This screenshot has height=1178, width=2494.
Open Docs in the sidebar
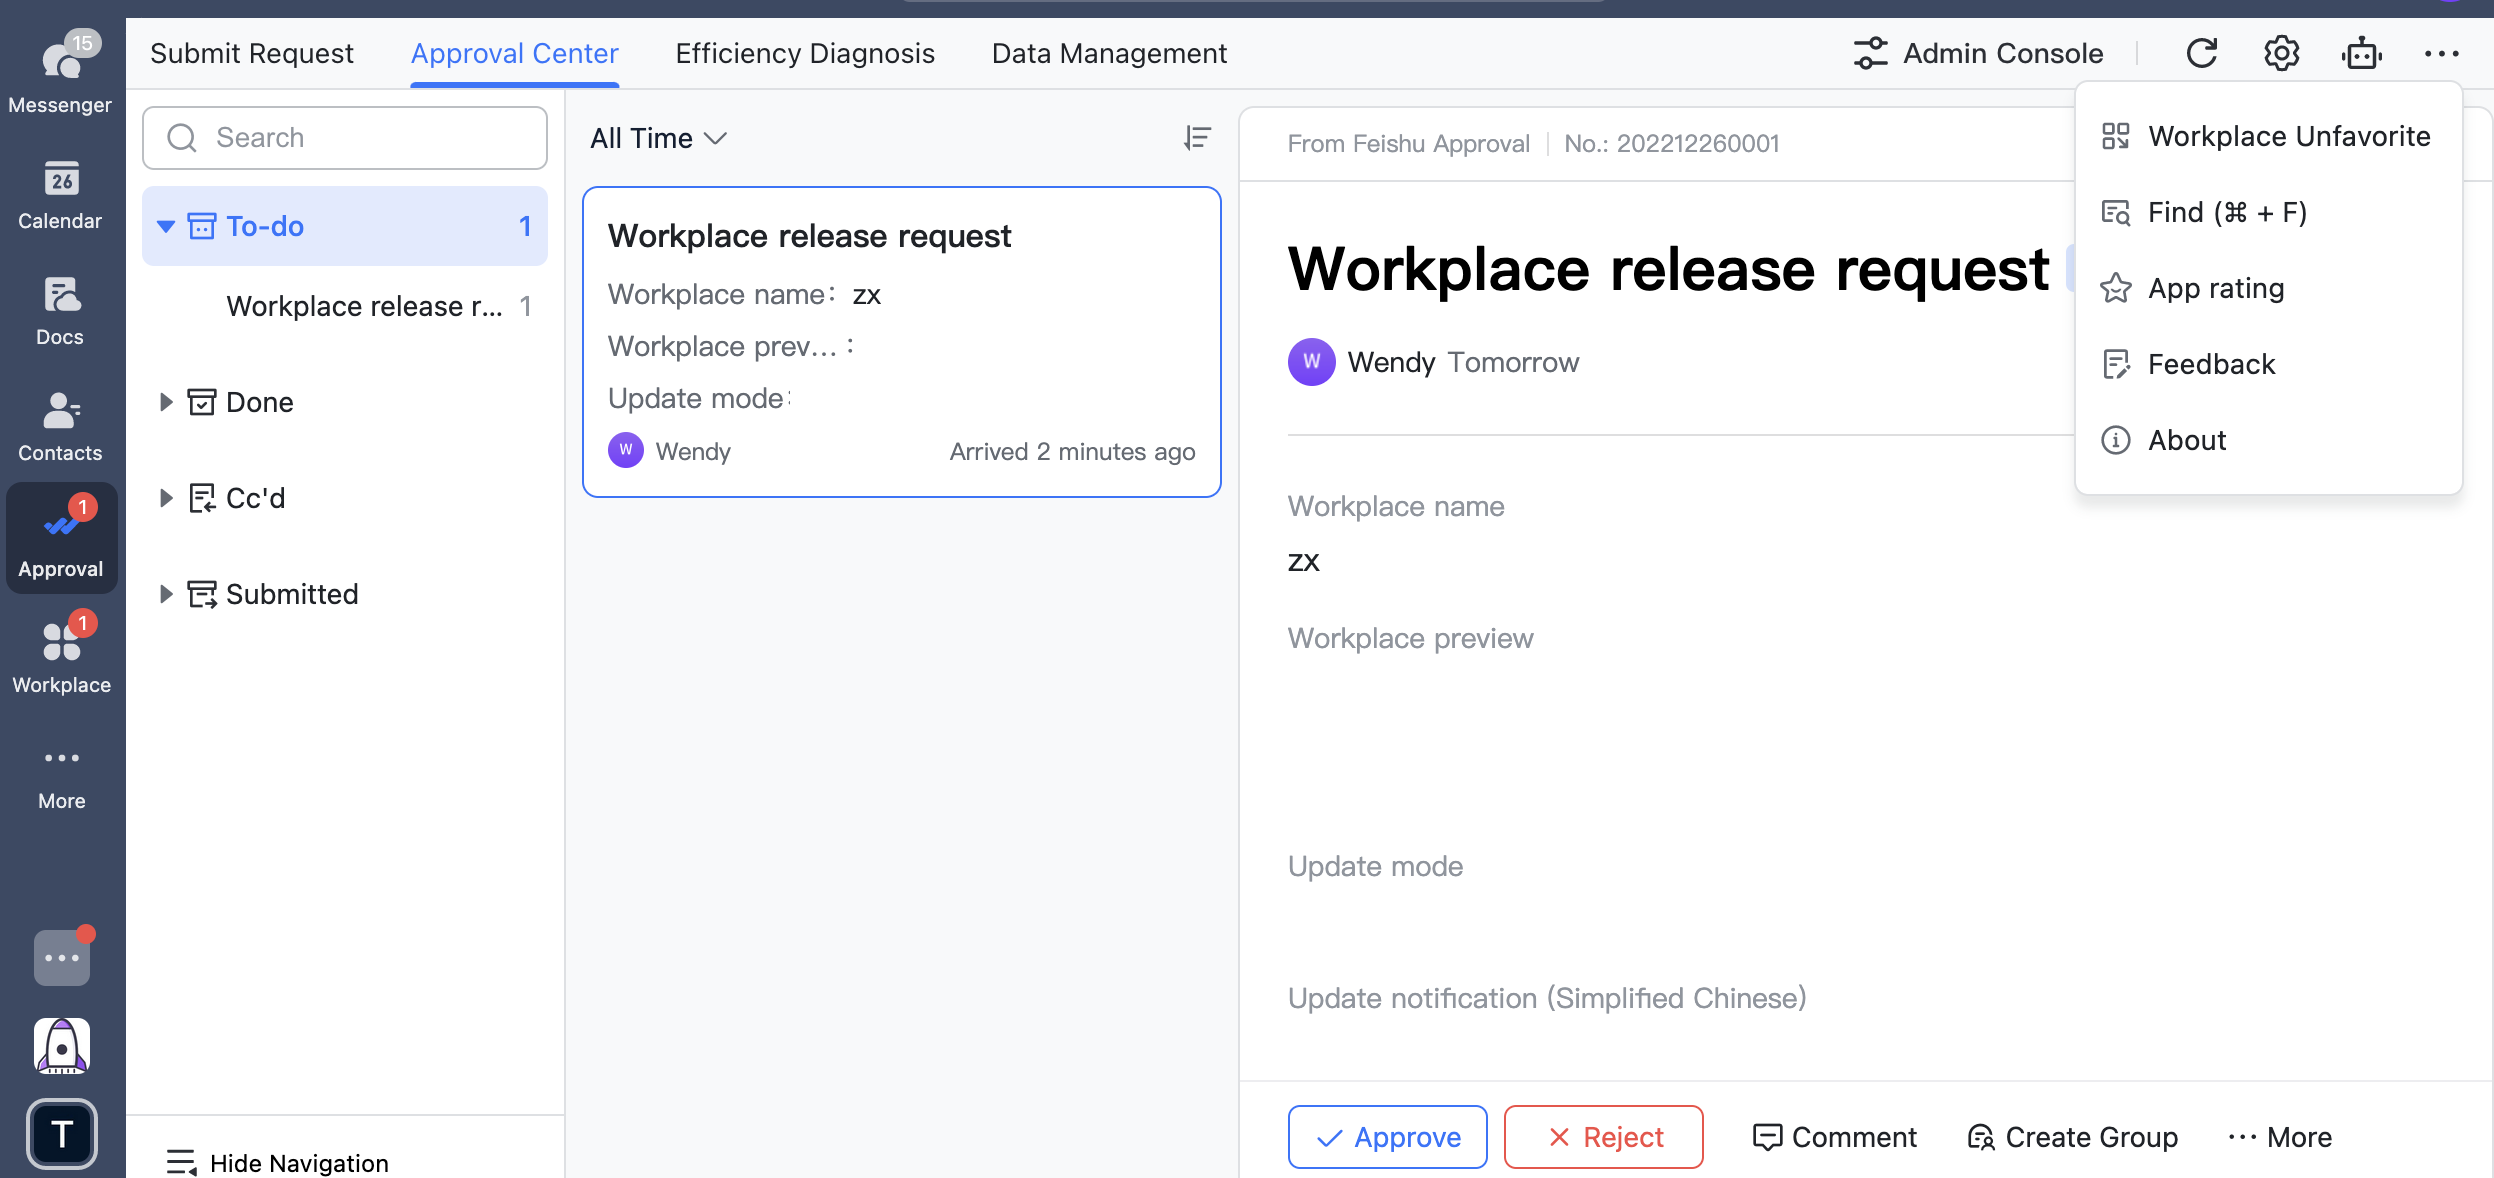click(60, 309)
